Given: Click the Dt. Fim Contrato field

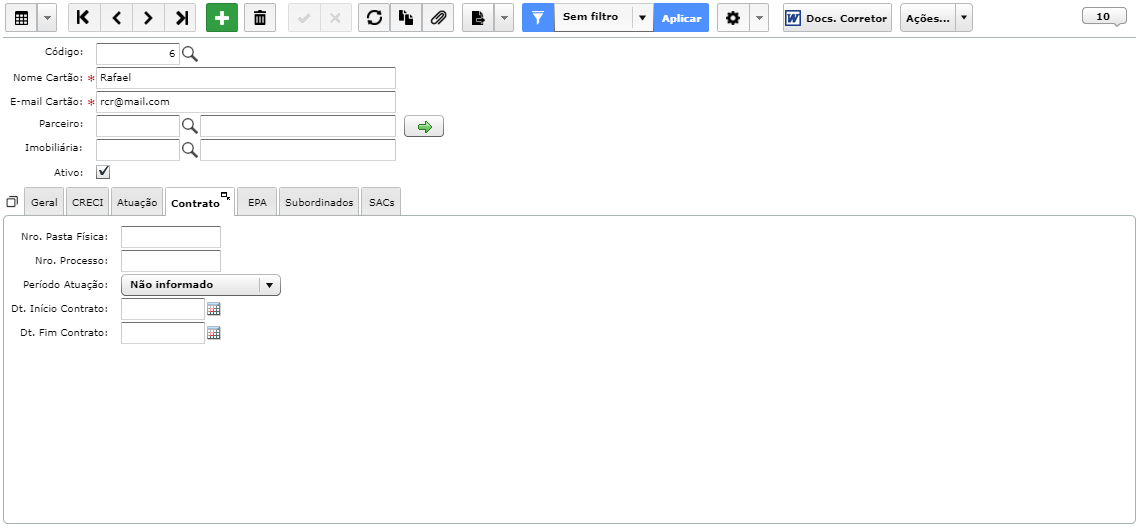Looking at the screenshot, I should pos(163,333).
